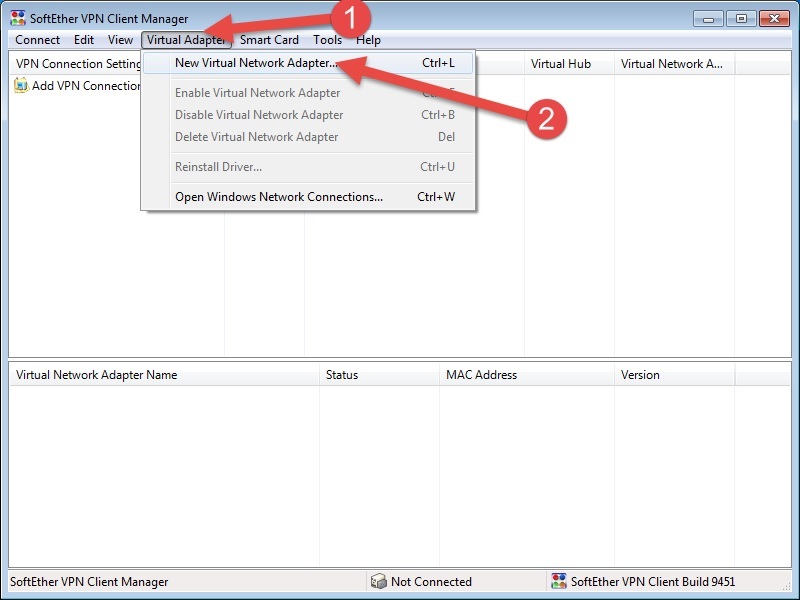Select Delete Virtual Network Adapter entry
Screen dimensions: 800x600
pyautogui.click(x=308, y=137)
